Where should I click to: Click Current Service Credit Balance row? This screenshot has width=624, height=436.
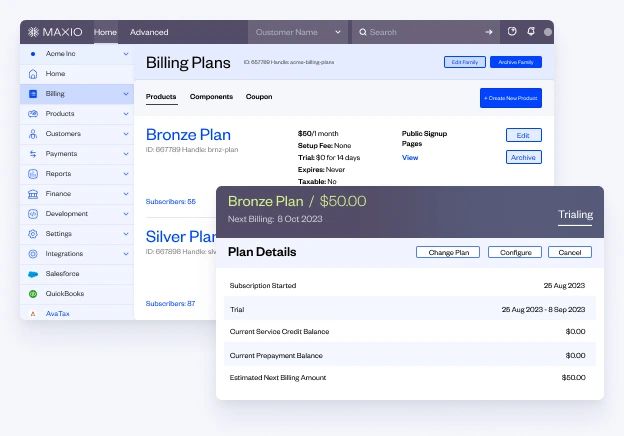pos(410,332)
